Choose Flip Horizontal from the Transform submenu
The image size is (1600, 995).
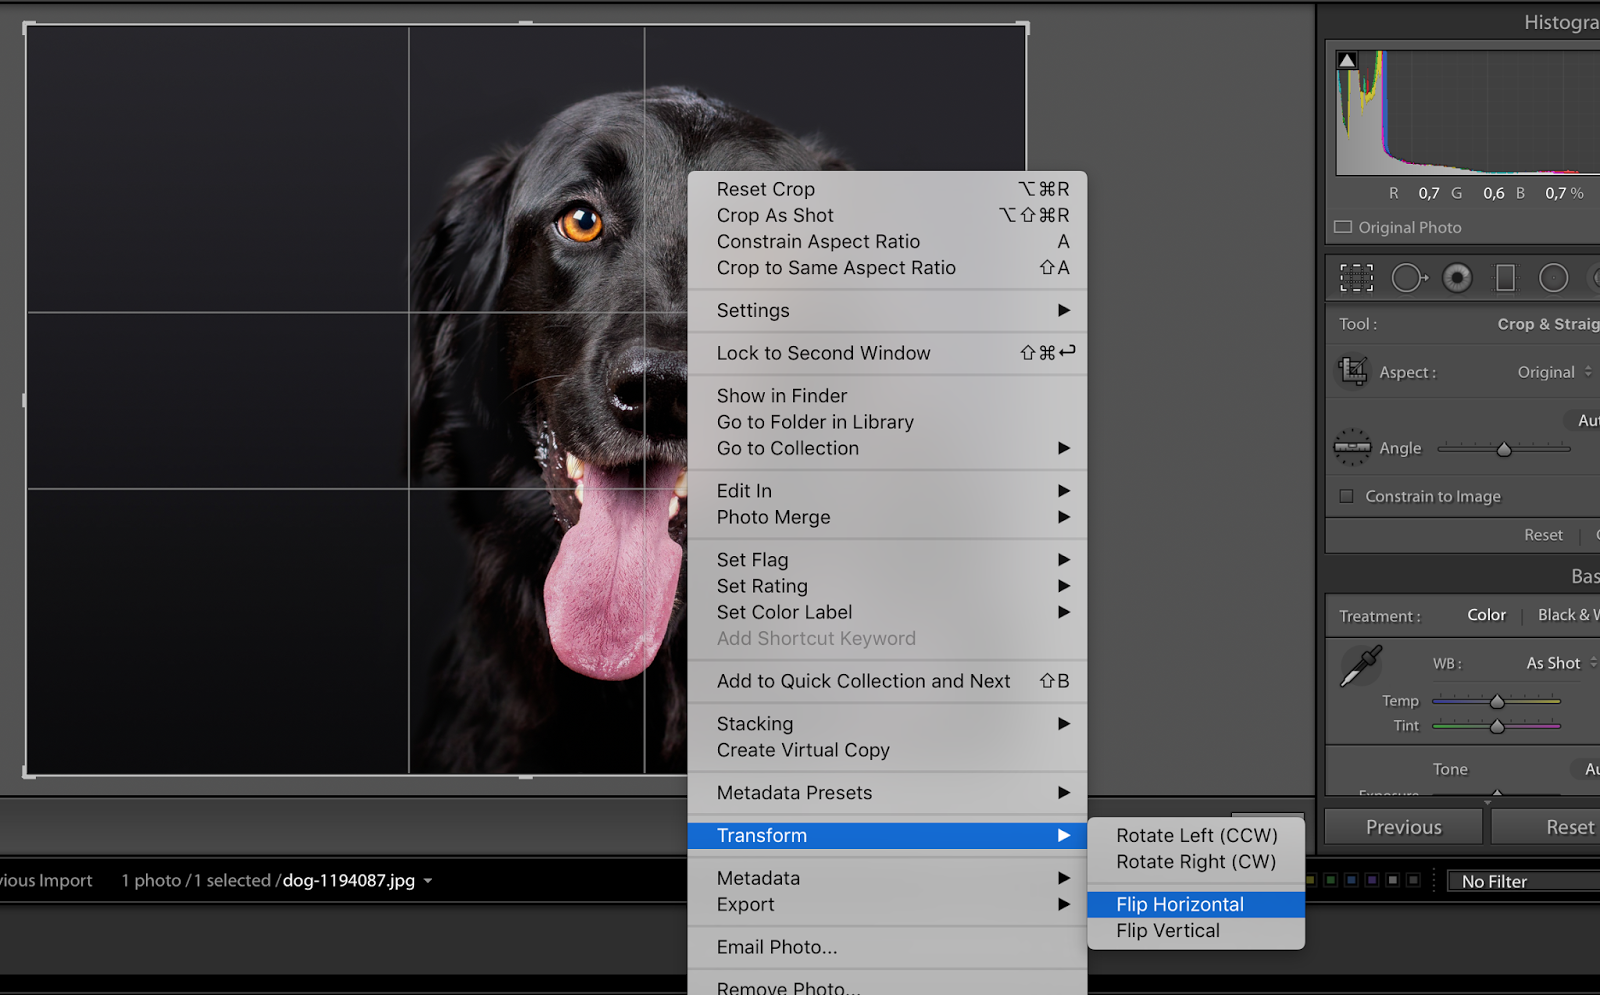(1180, 903)
